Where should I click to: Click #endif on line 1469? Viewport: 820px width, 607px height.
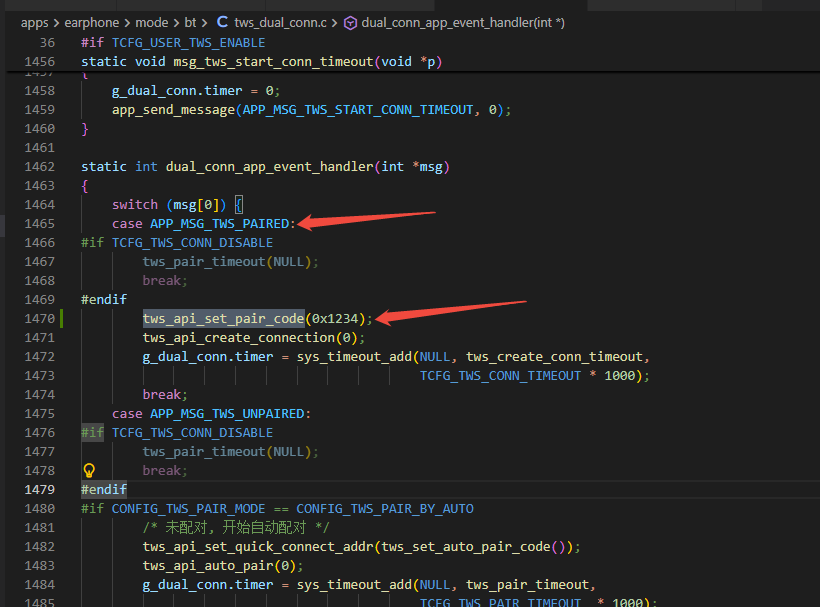[x=104, y=300]
